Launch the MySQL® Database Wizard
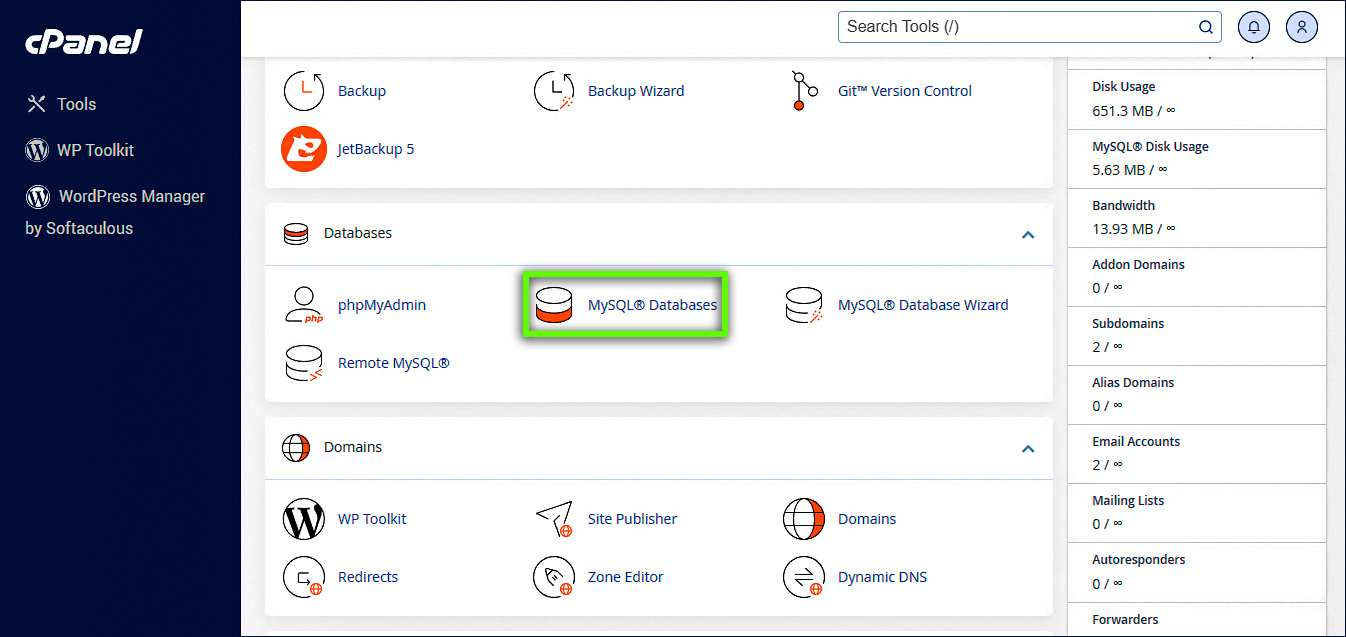The height and width of the screenshot is (637, 1346). coord(922,305)
